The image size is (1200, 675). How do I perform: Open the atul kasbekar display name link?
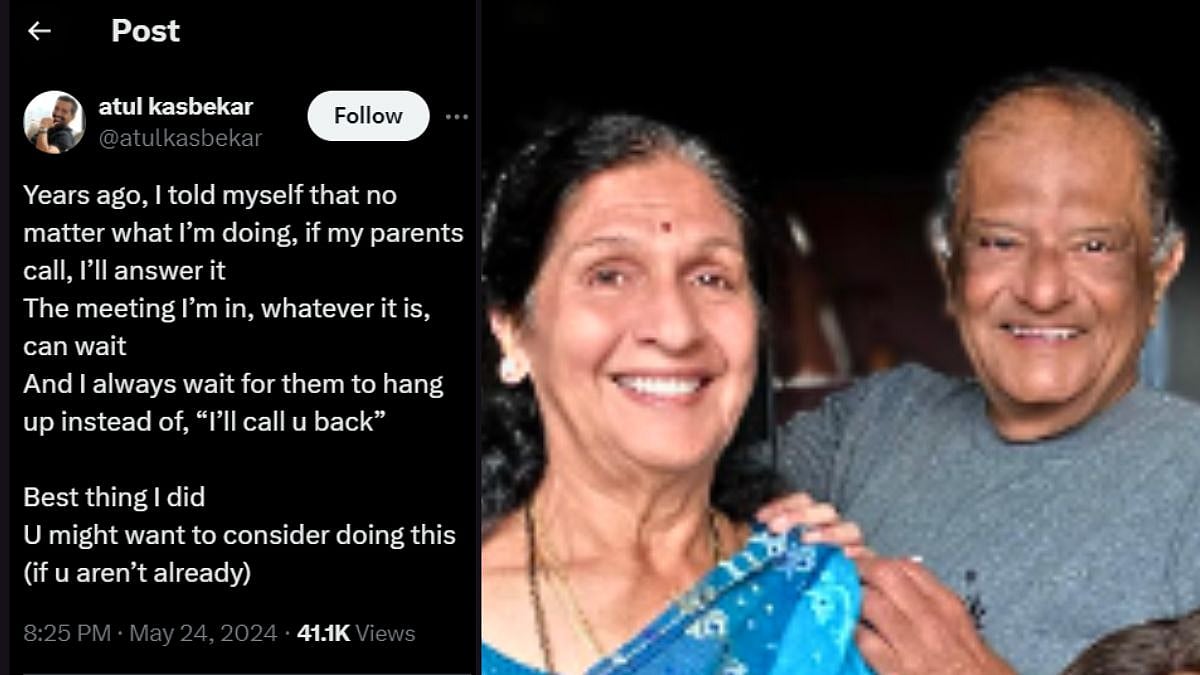click(176, 106)
